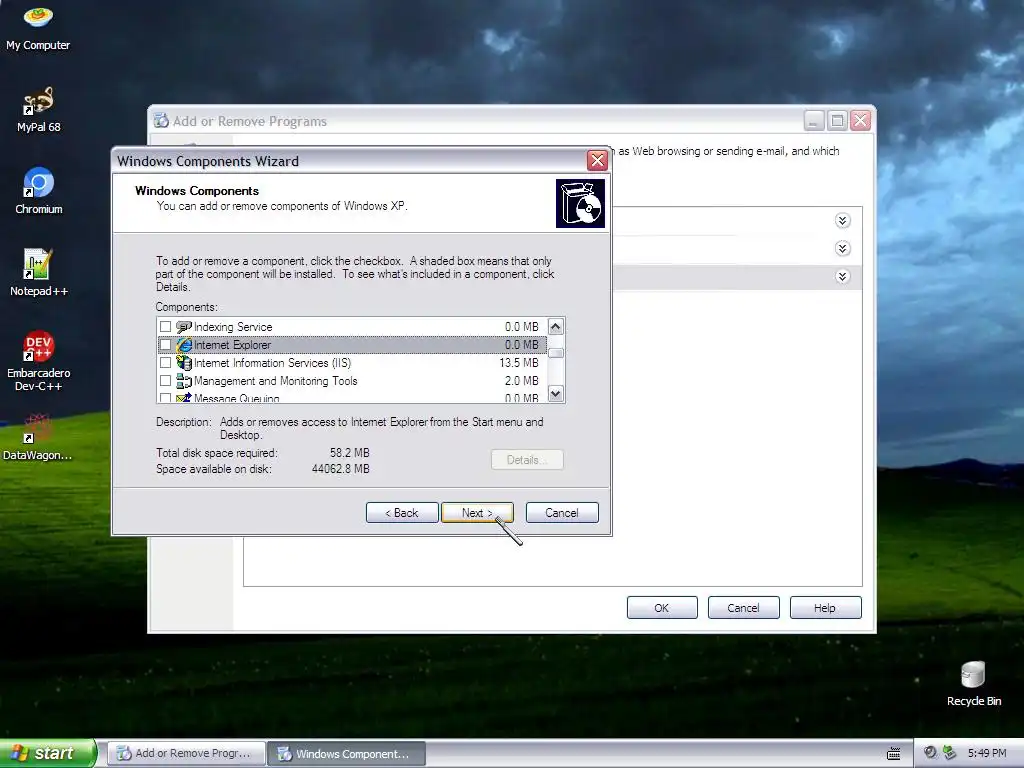
Task: Click the 2.0 MB size value
Action: (522, 381)
